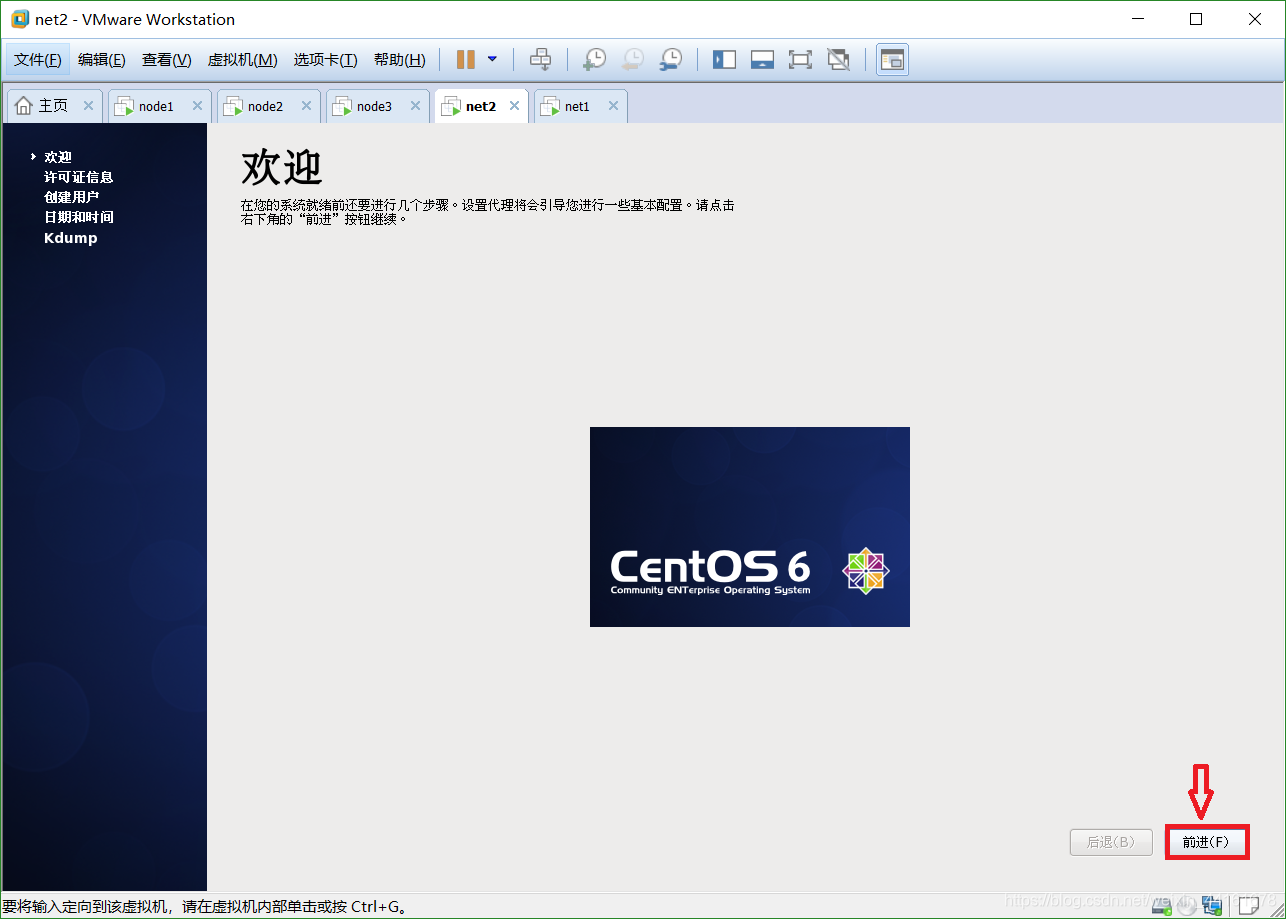Click the 后退(B) back button
This screenshot has width=1286, height=919.
tap(1110, 842)
